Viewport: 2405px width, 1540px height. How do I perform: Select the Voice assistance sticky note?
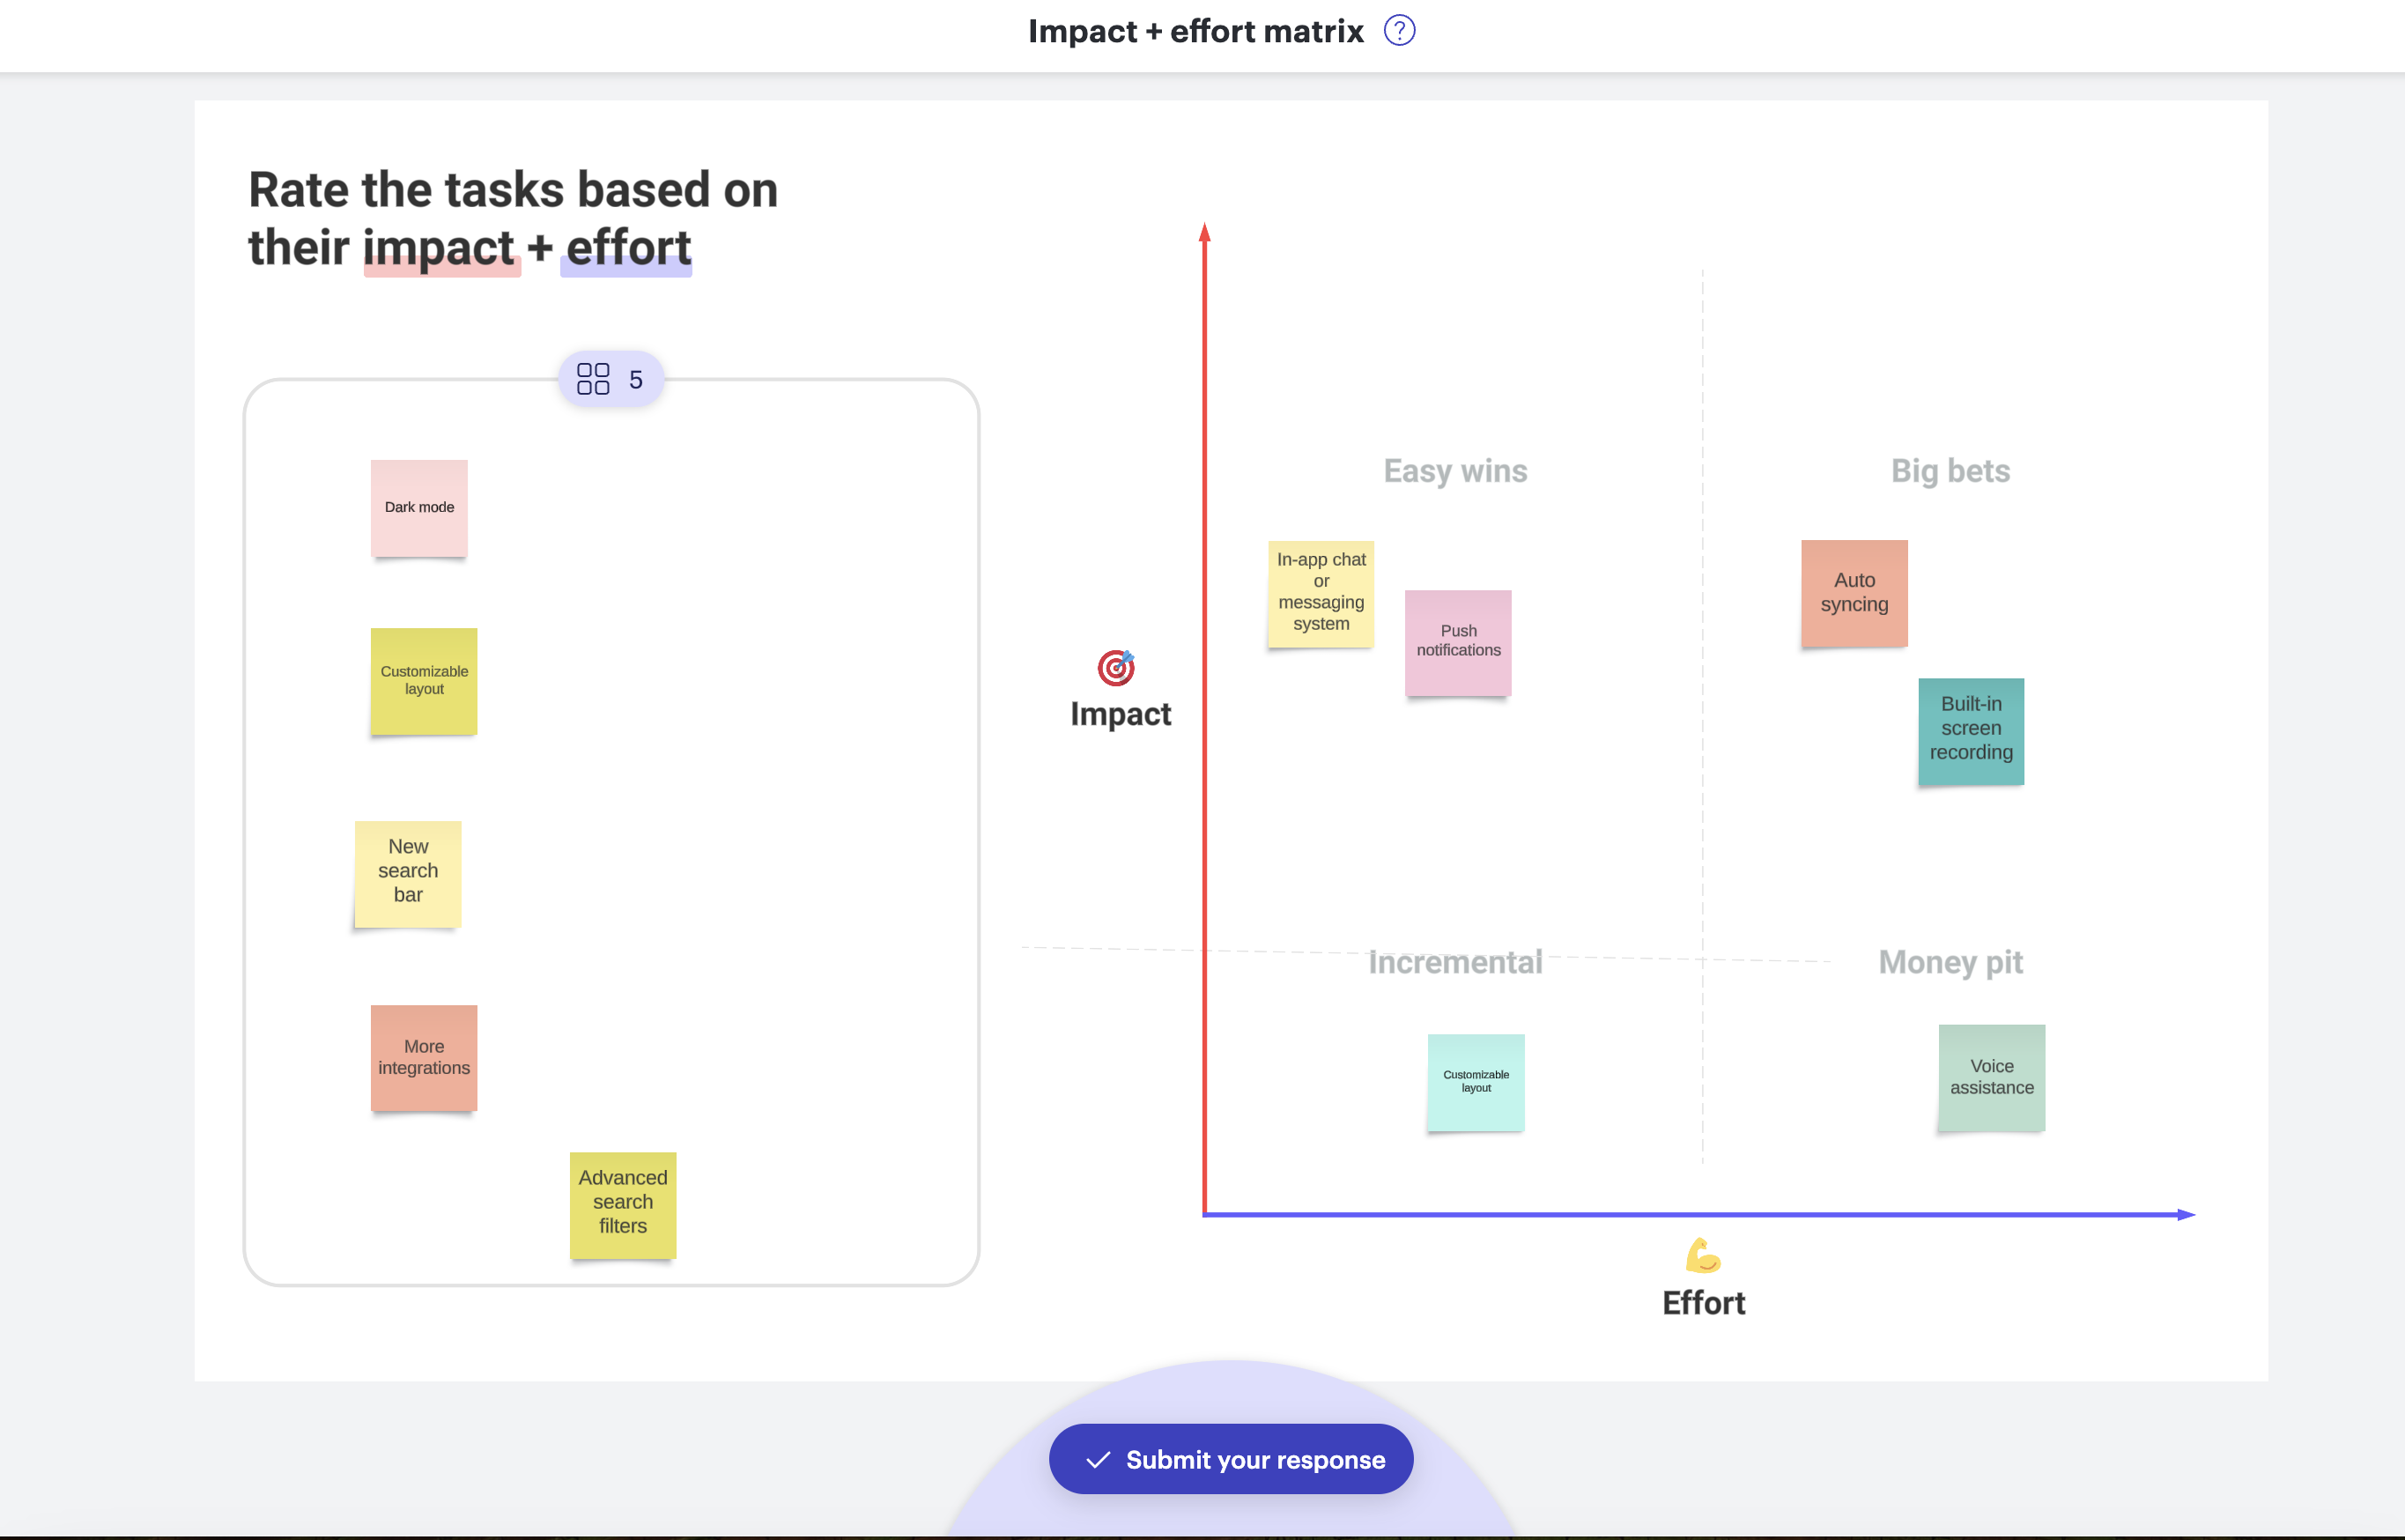pos(1991,1077)
